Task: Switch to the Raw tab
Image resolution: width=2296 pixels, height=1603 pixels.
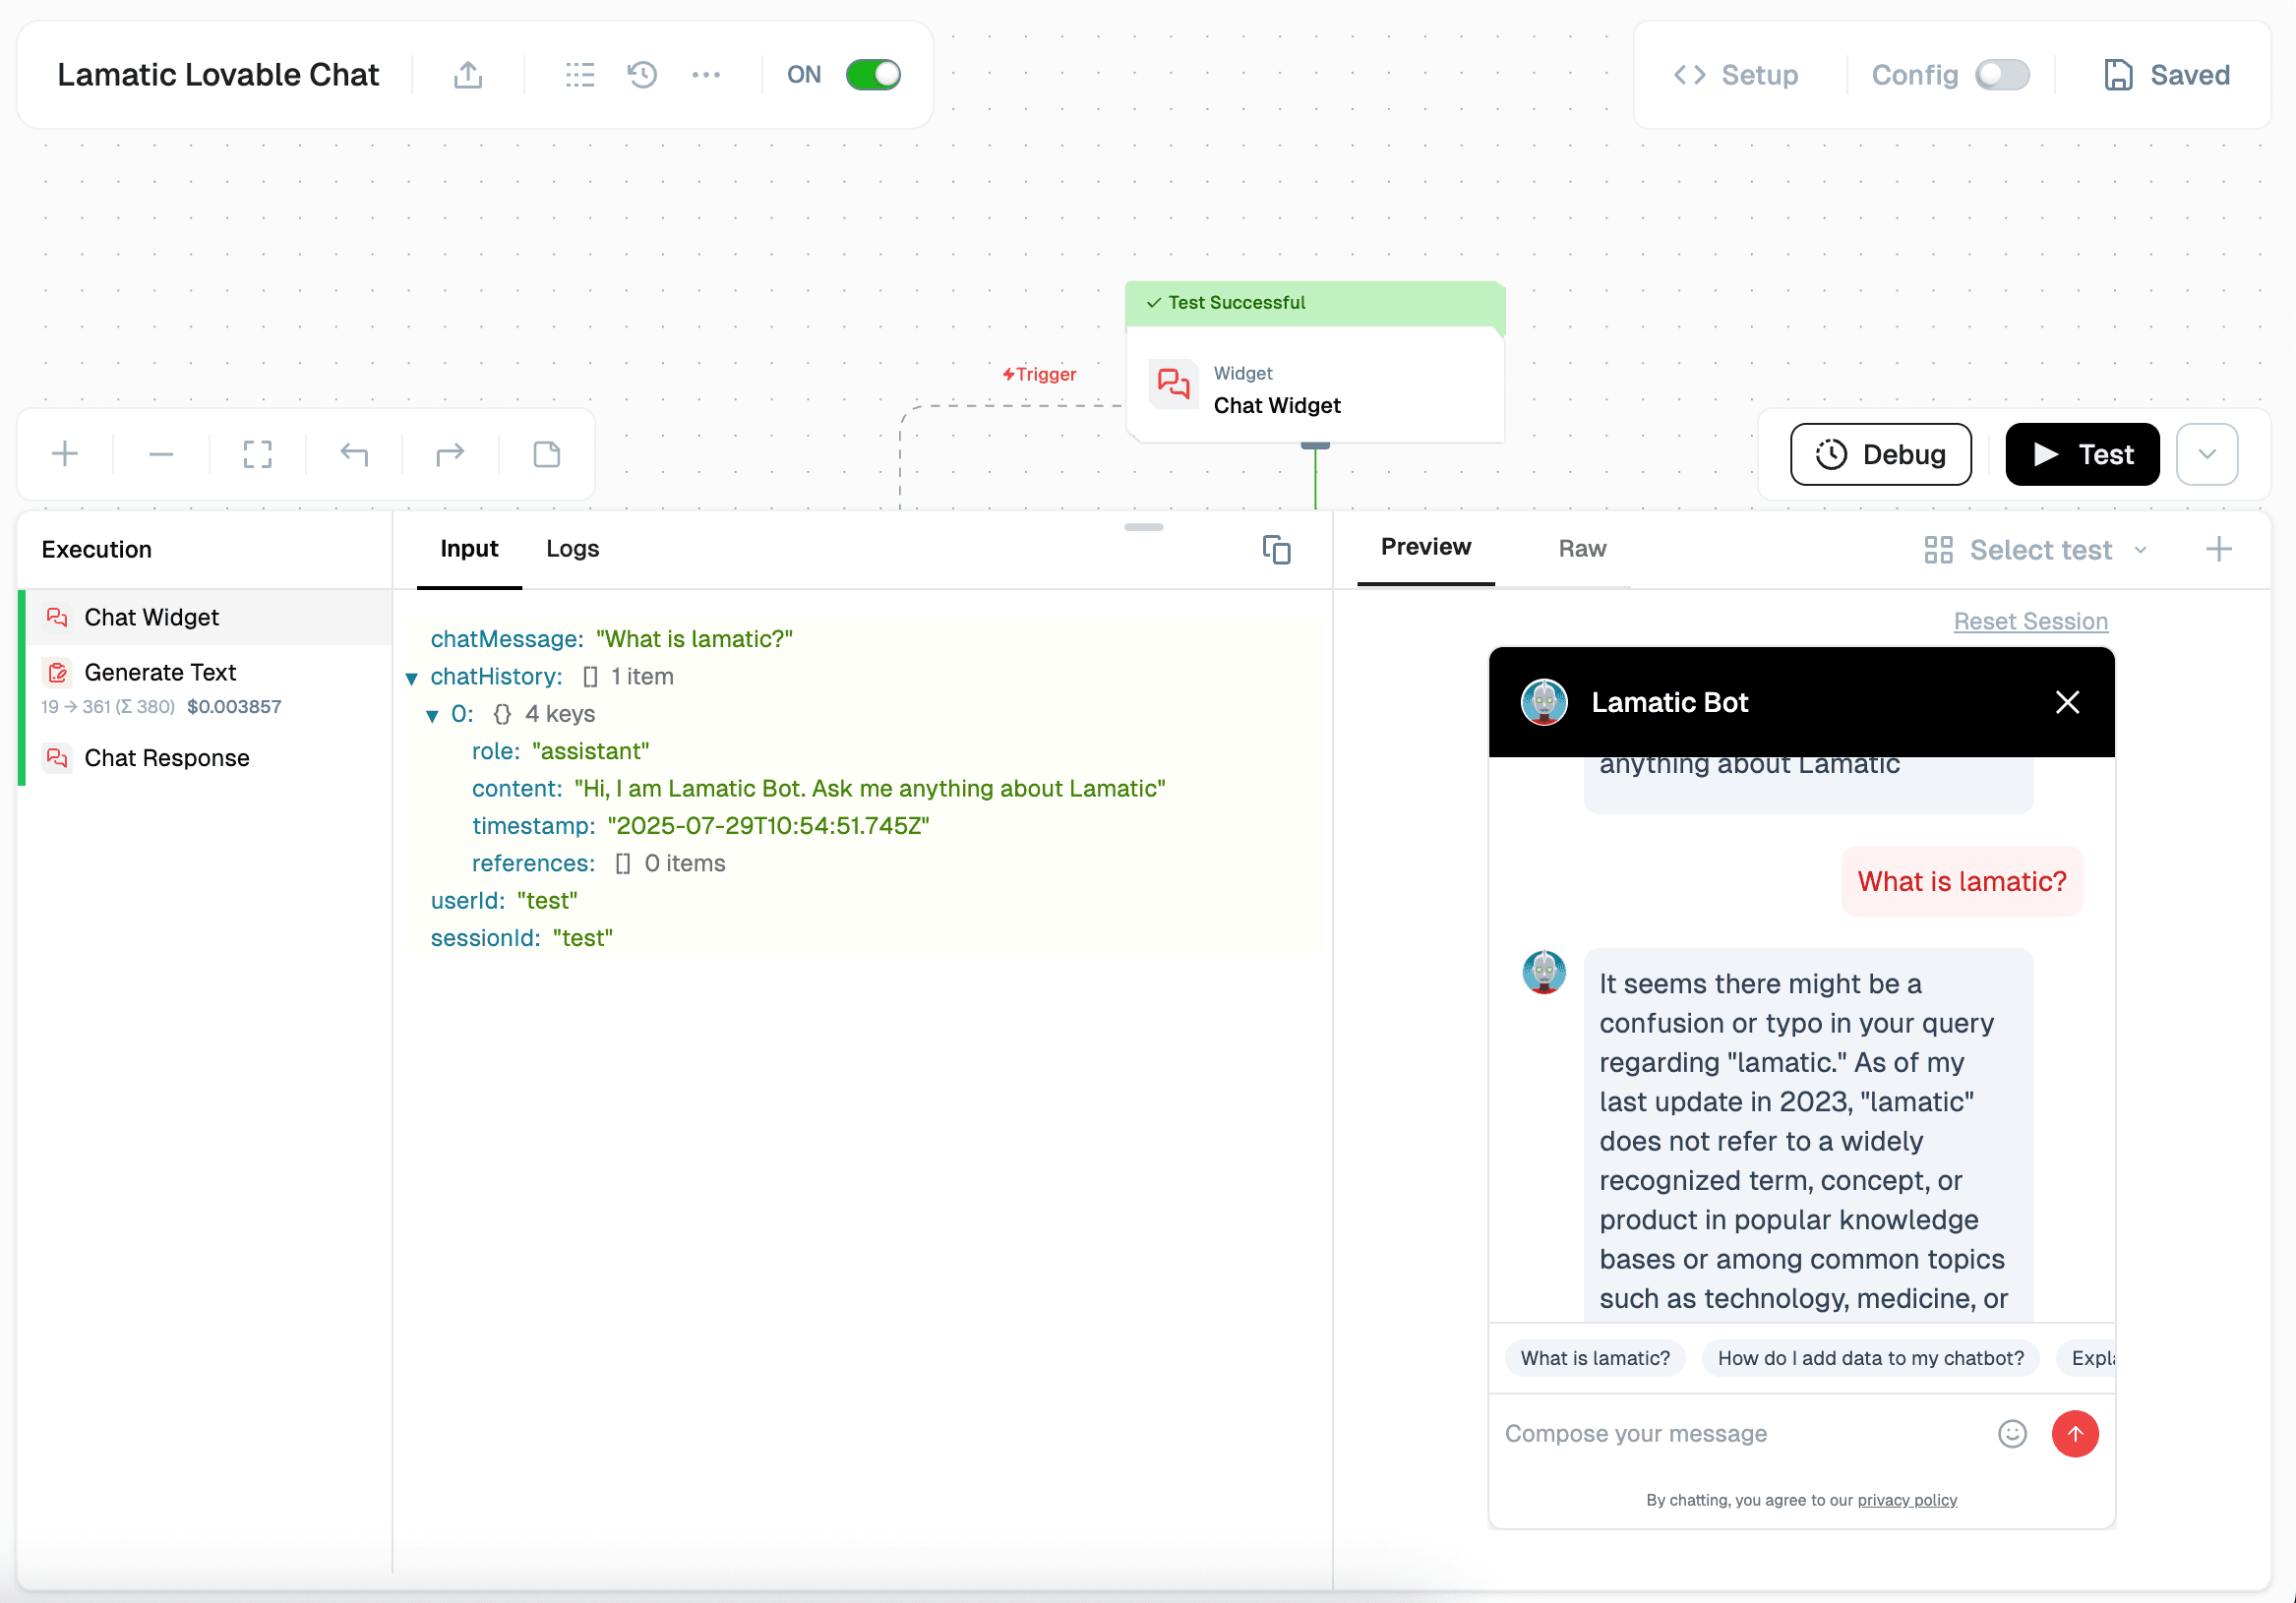Action: coord(1581,549)
